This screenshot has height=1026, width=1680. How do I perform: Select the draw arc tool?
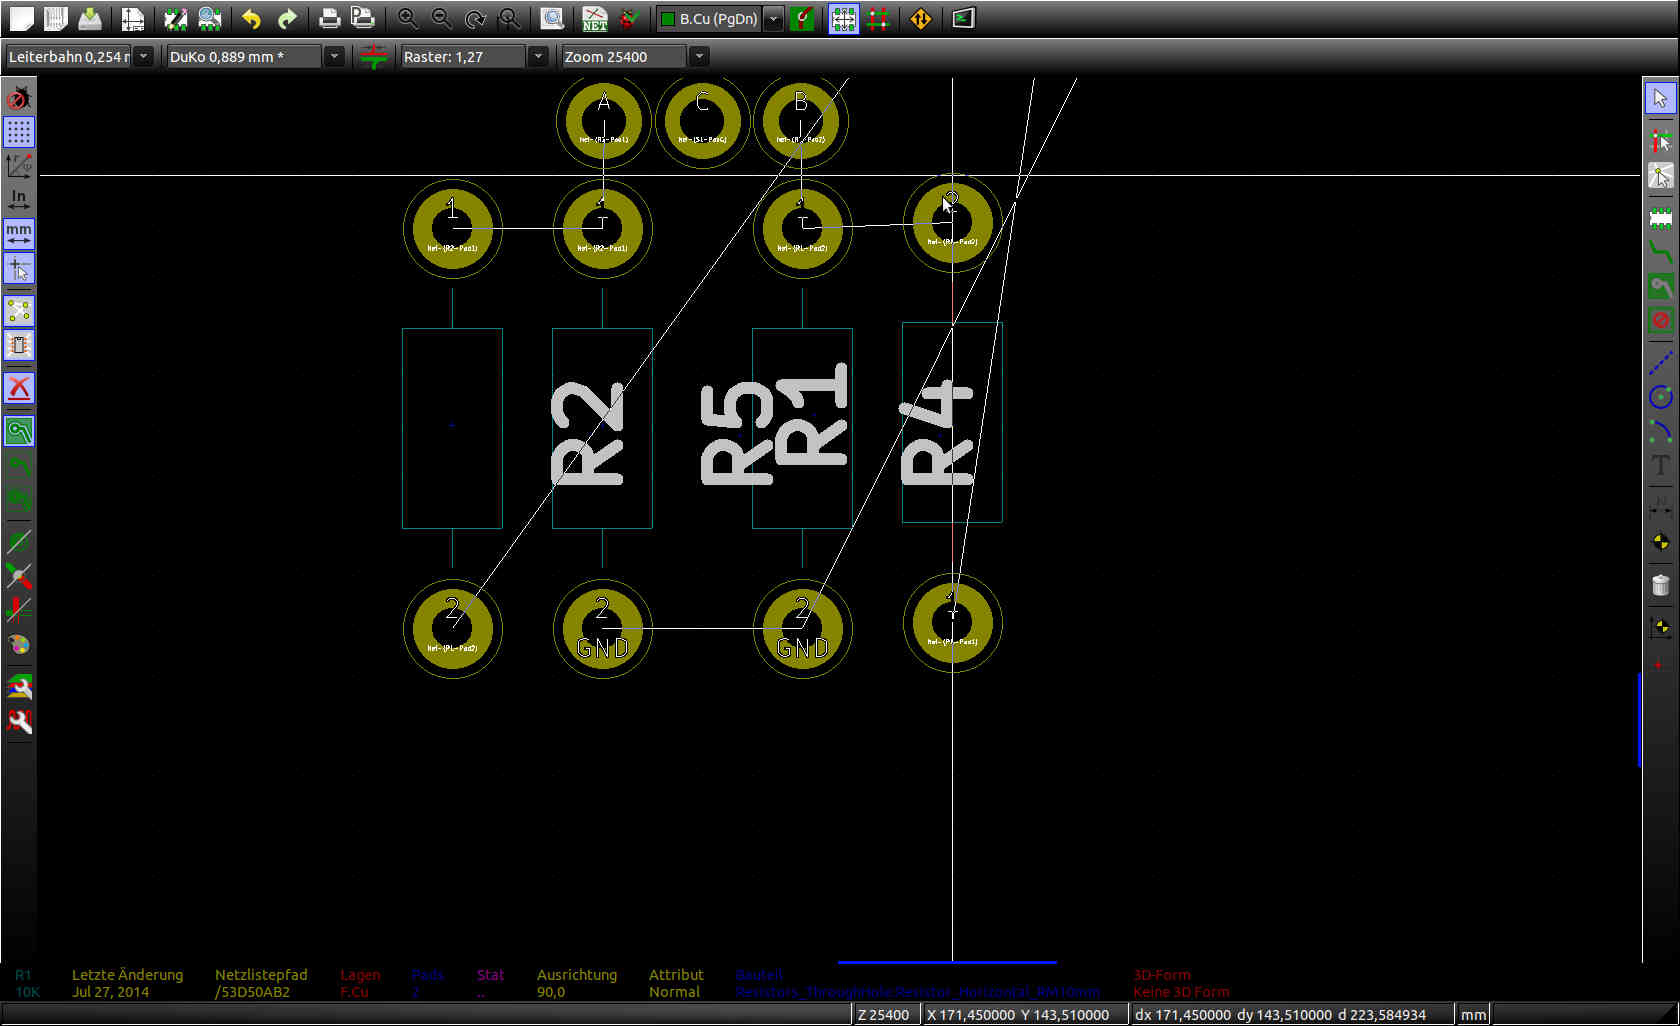click(1660, 432)
